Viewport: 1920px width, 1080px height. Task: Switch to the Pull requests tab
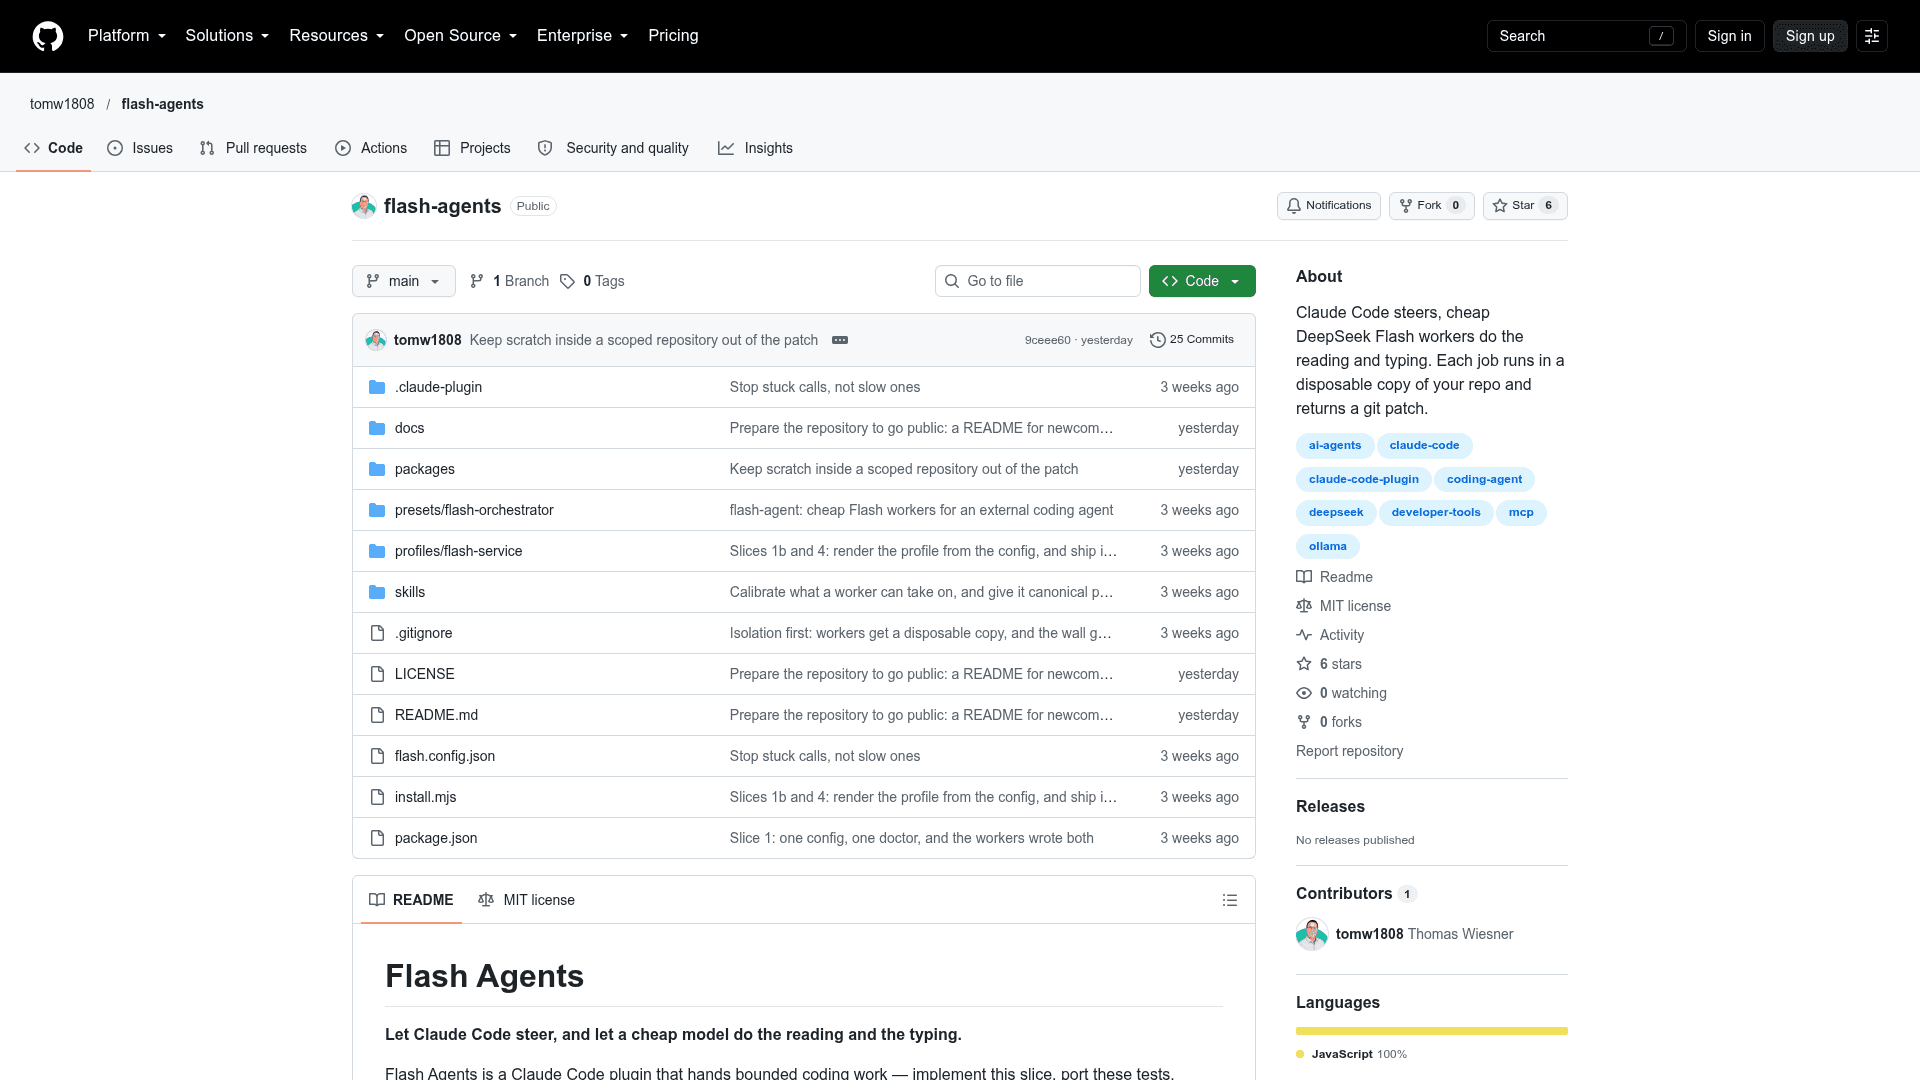pos(253,148)
